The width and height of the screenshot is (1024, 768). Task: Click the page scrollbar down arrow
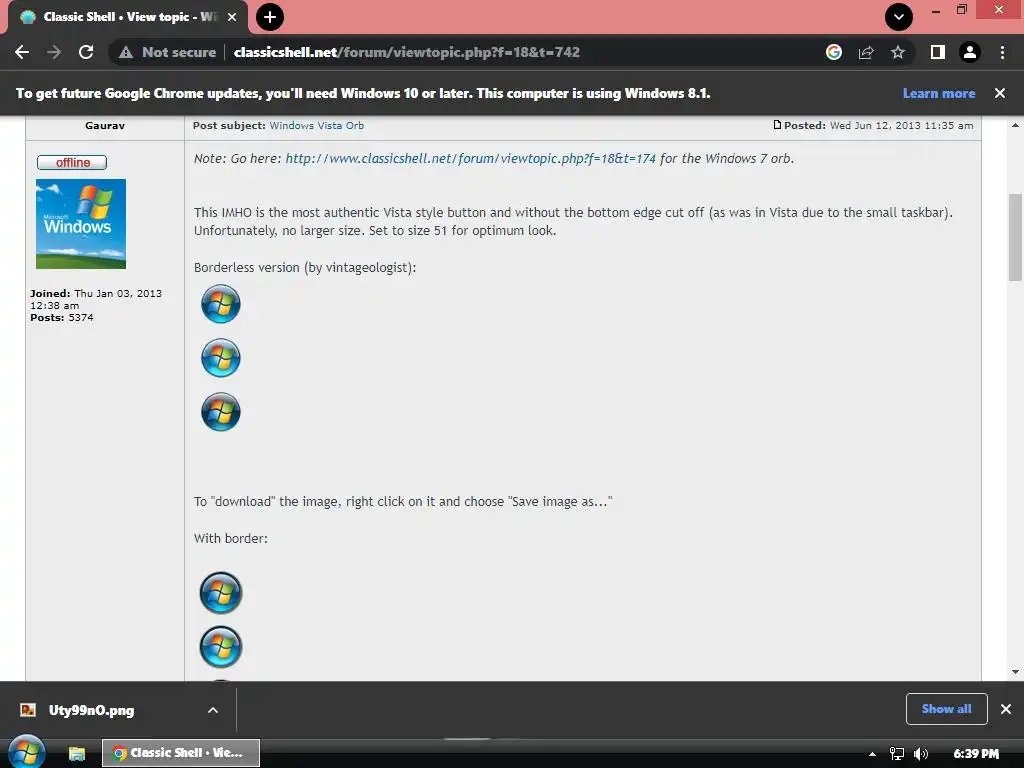(x=1015, y=672)
